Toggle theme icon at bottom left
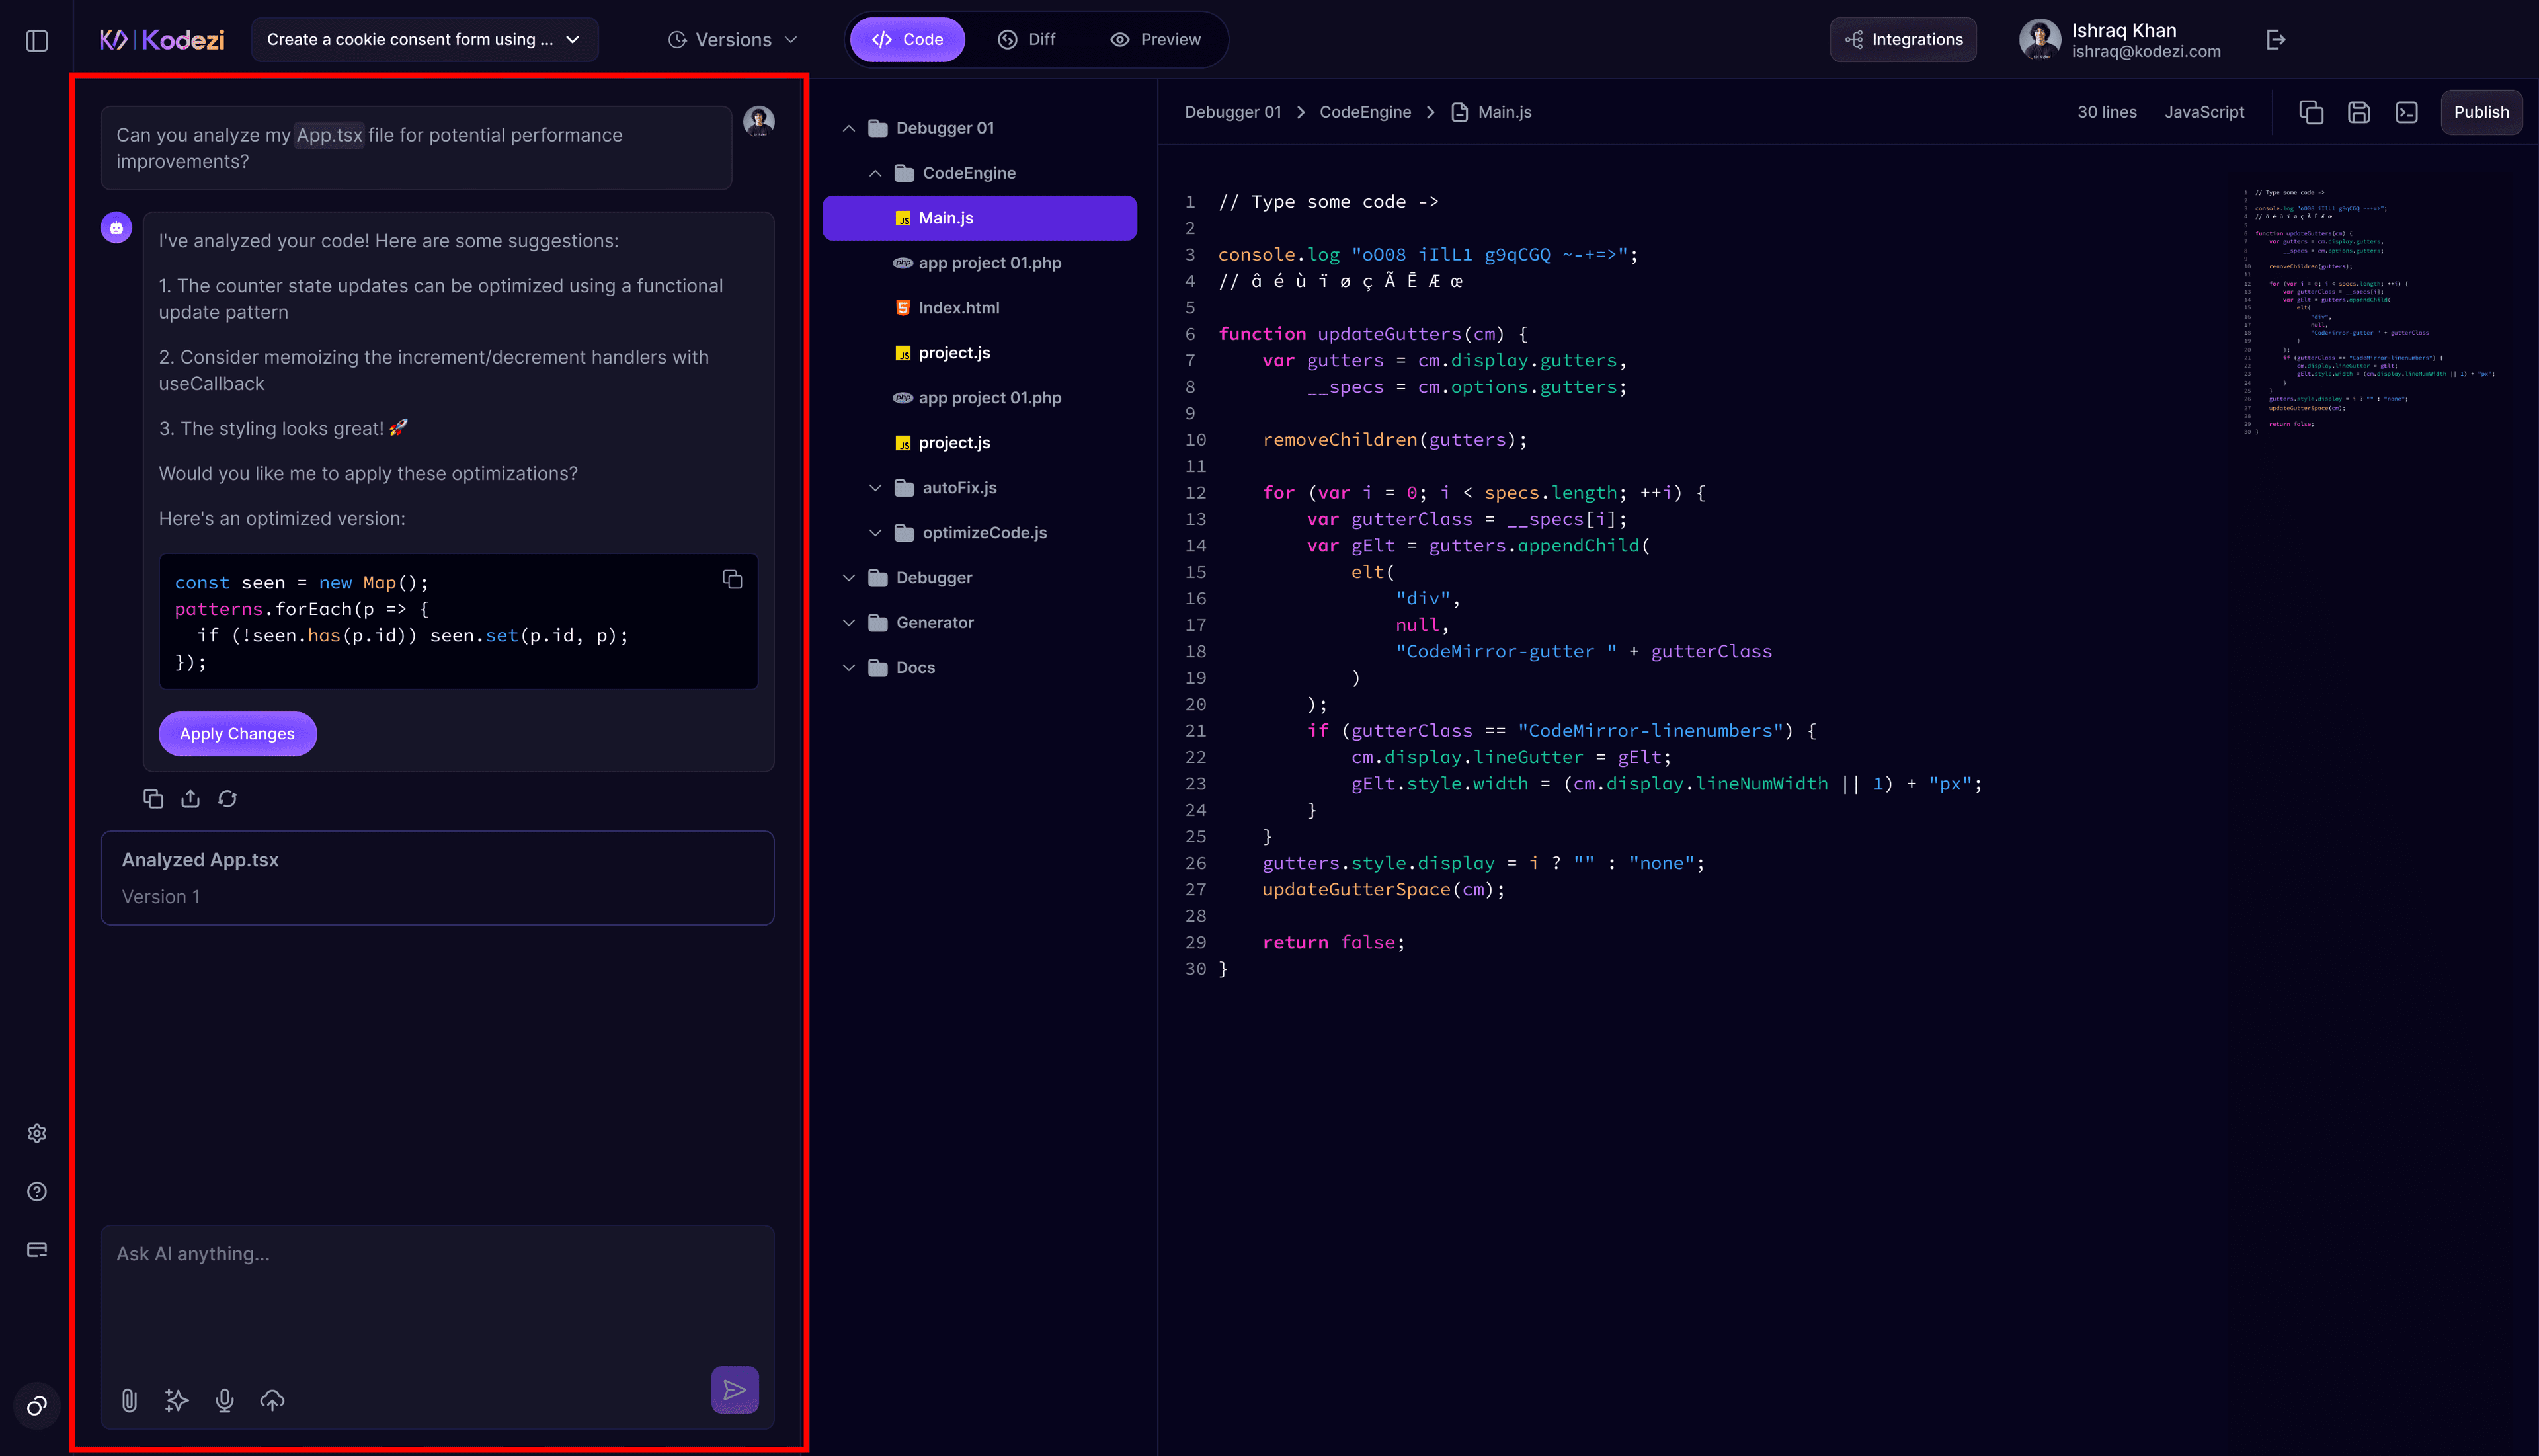2539x1456 pixels. tap(37, 1405)
